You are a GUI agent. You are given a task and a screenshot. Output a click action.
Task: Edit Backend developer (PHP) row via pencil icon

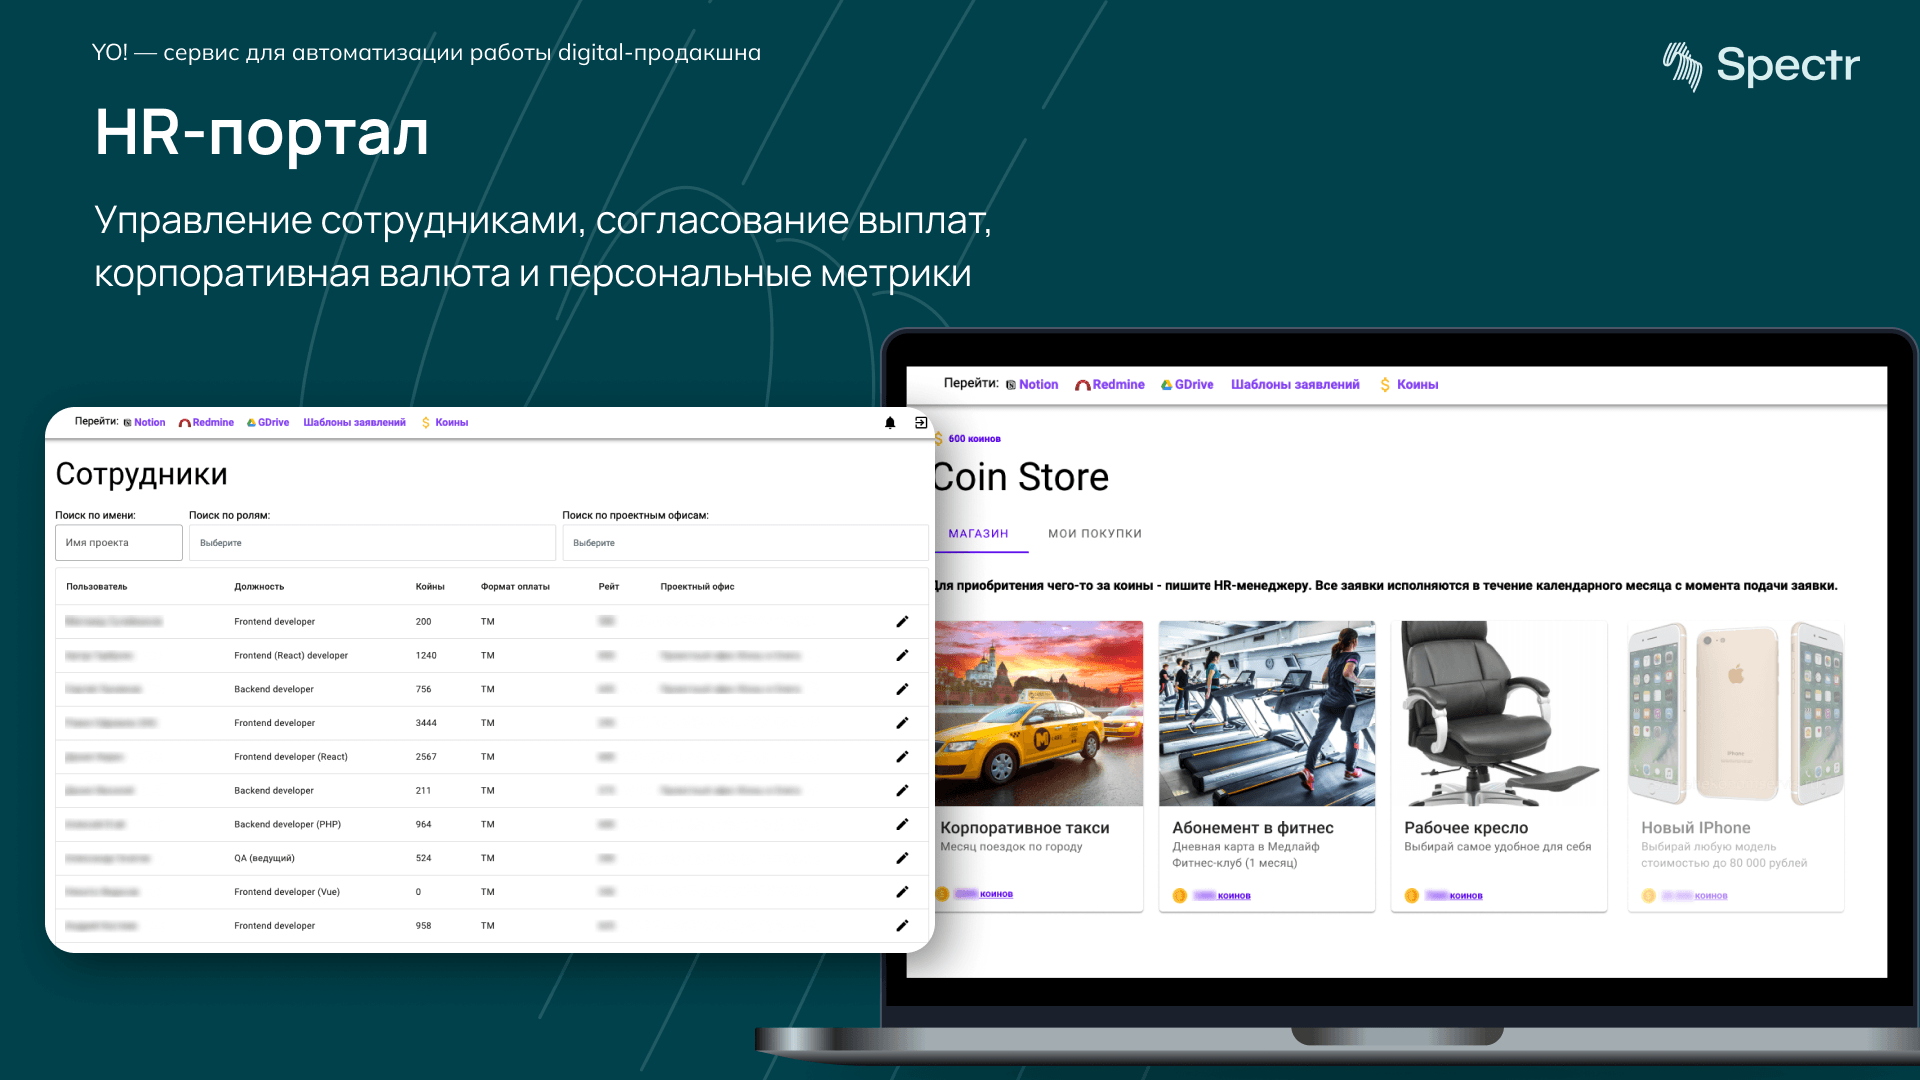pyautogui.click(x=903, y=824)
